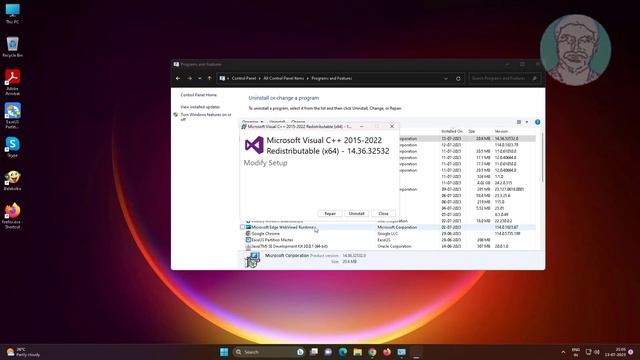Open recent locations dropdown next to Forward arrow
The height and width of the screenshot is (360, 640).
[200, 78]
